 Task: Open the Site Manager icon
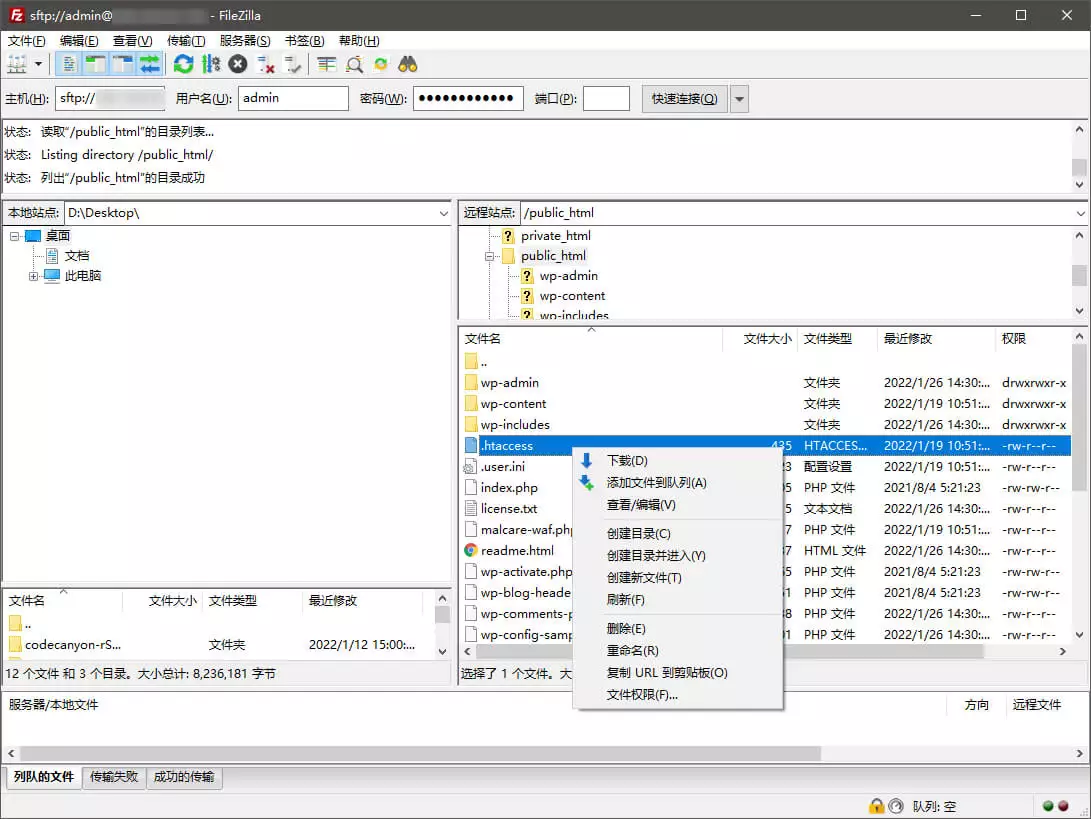pos(17,64)
